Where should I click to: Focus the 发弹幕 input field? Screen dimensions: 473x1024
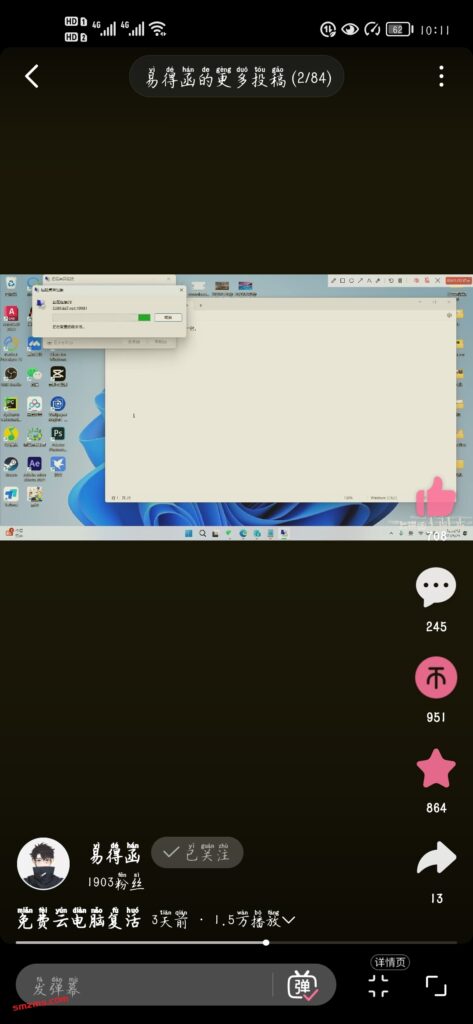[x=144, y=985]
